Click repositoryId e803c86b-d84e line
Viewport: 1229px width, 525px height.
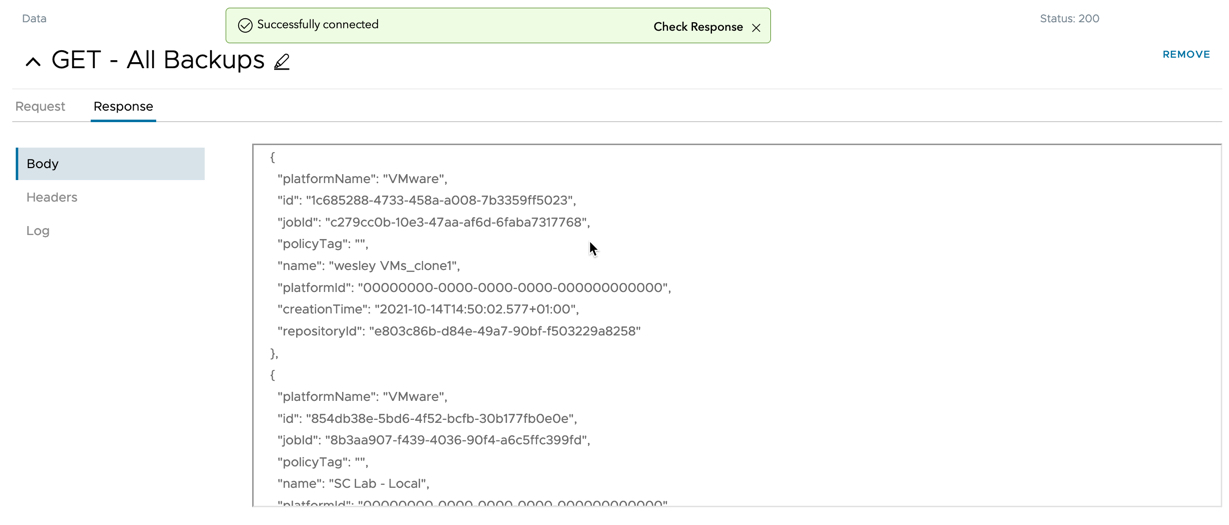[459, 331]
